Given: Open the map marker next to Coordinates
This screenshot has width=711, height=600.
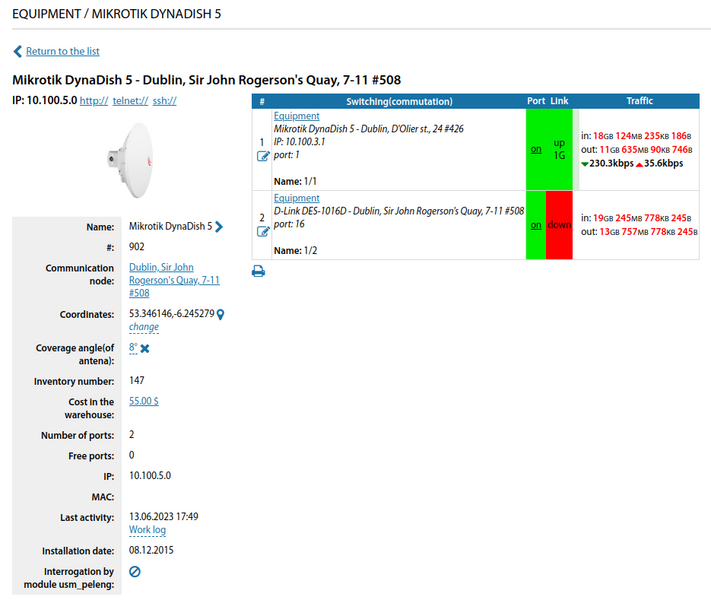Looking at the screenshot, I should [x=221, y=314].
